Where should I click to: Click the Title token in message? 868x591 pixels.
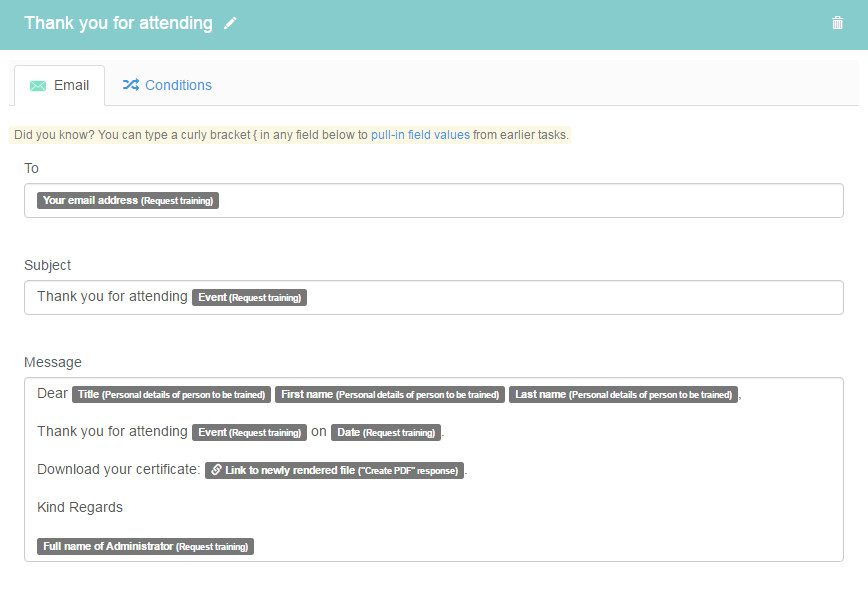tap(171, 395)
